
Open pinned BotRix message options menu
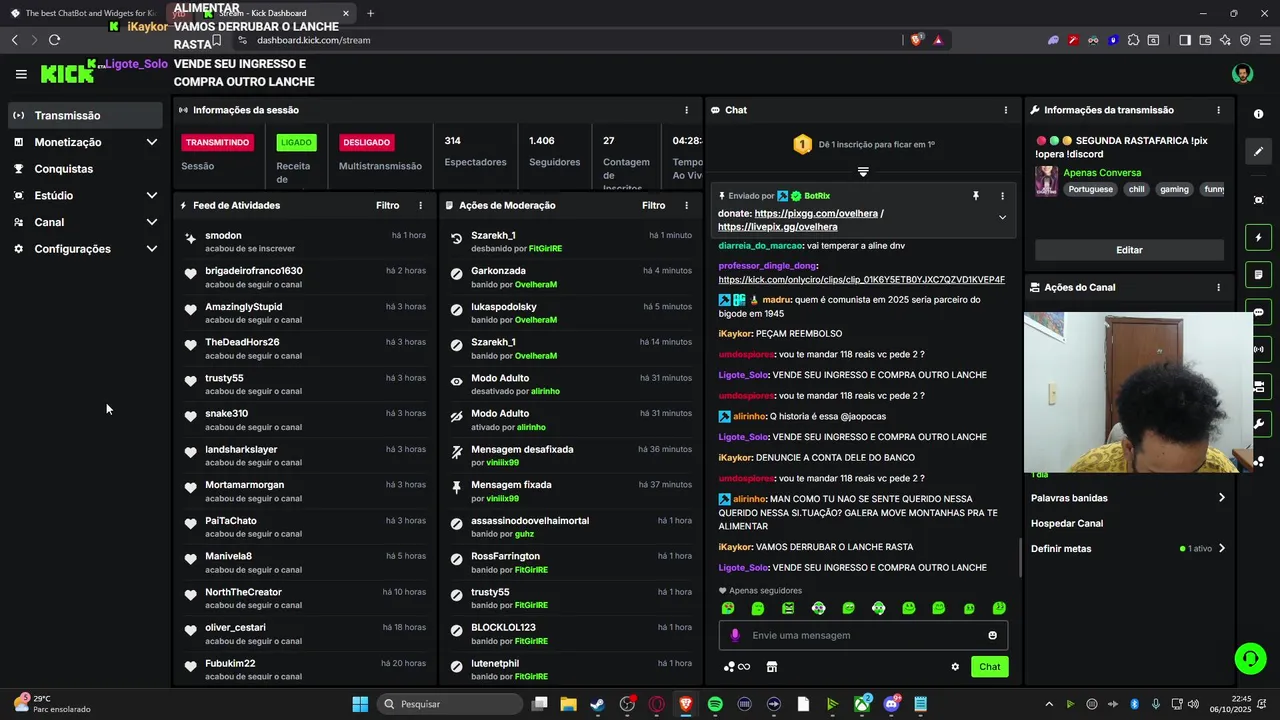(x=1002, y=196)
